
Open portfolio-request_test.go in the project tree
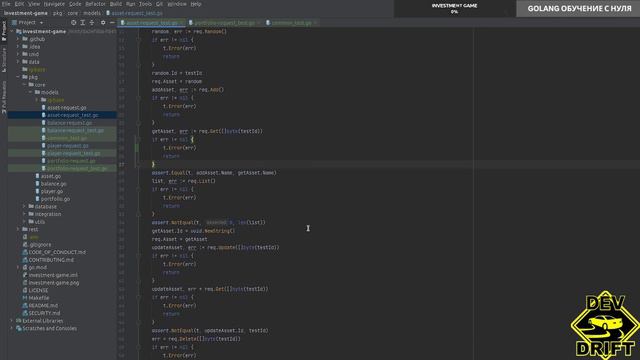pyautogui.click(x=77, y=169)
